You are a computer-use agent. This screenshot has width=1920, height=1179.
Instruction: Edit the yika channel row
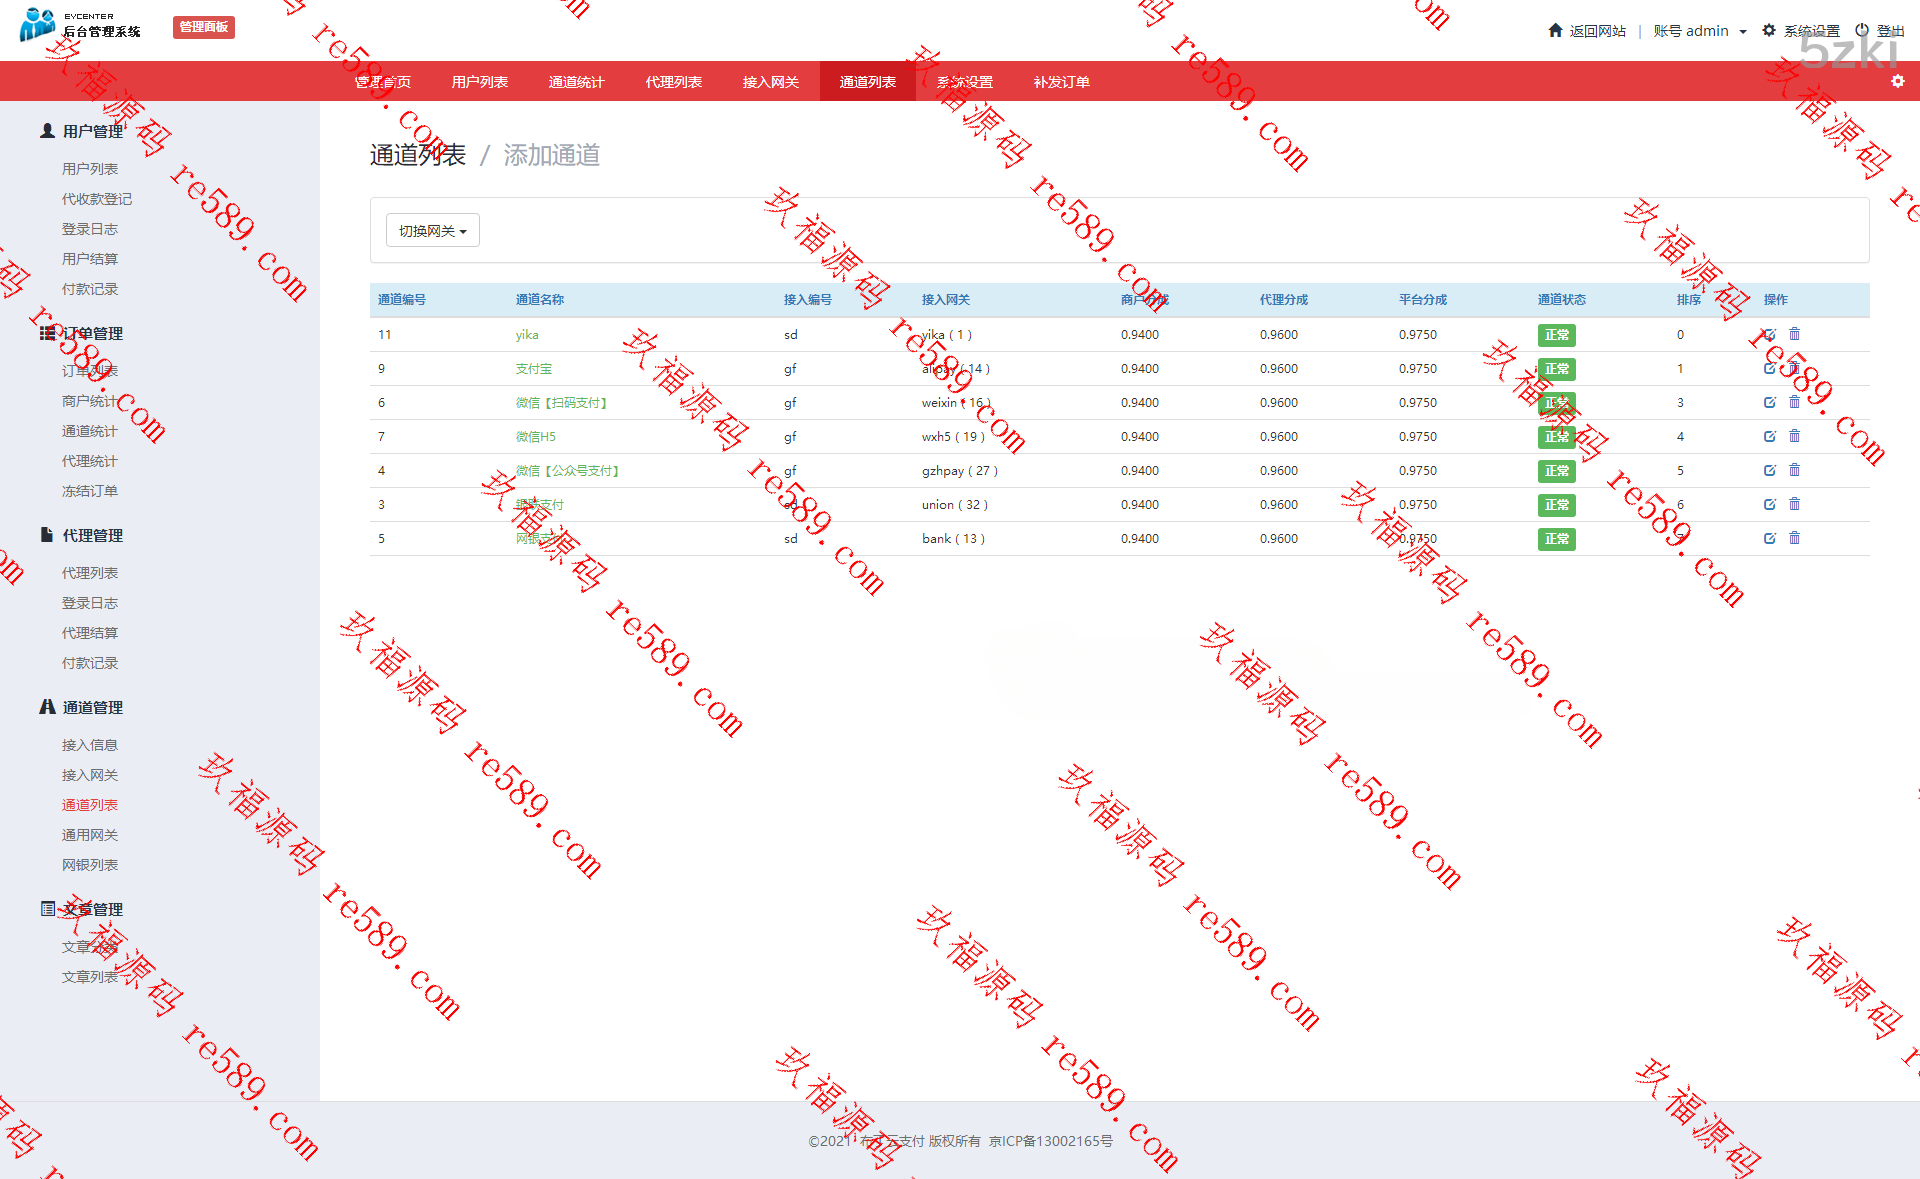tap(1769, 335)
